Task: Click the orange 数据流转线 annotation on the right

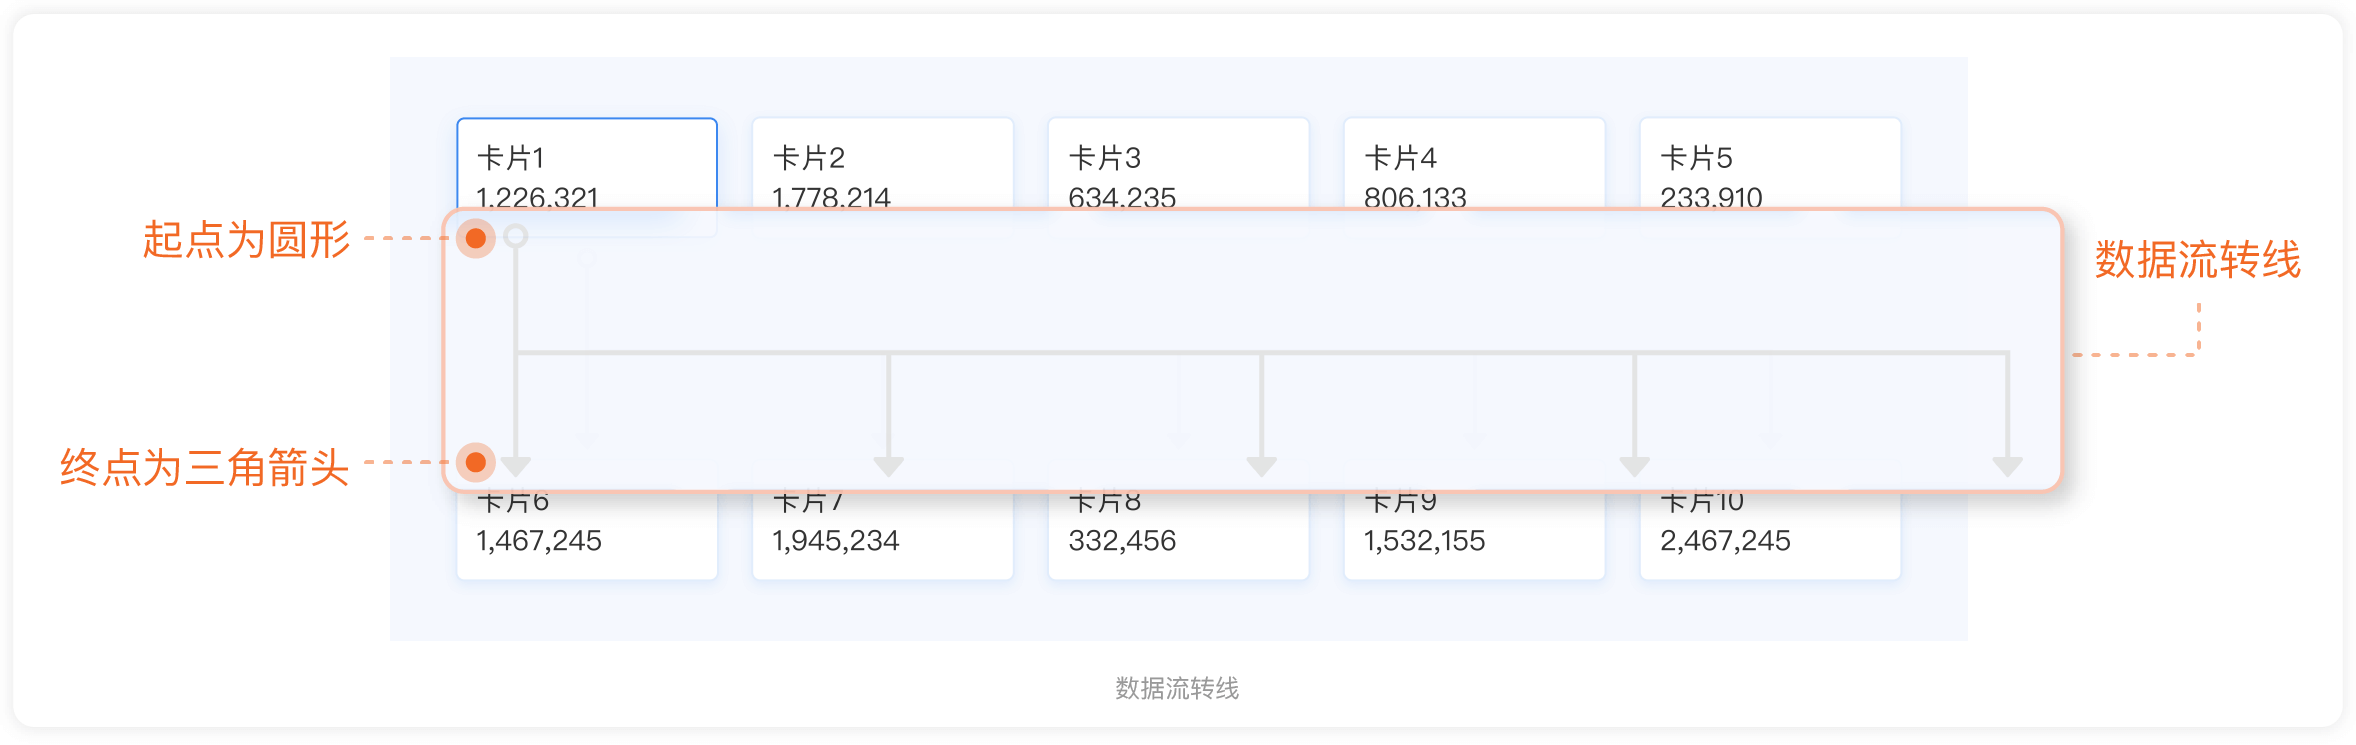Action: [x=2197, y=260]
